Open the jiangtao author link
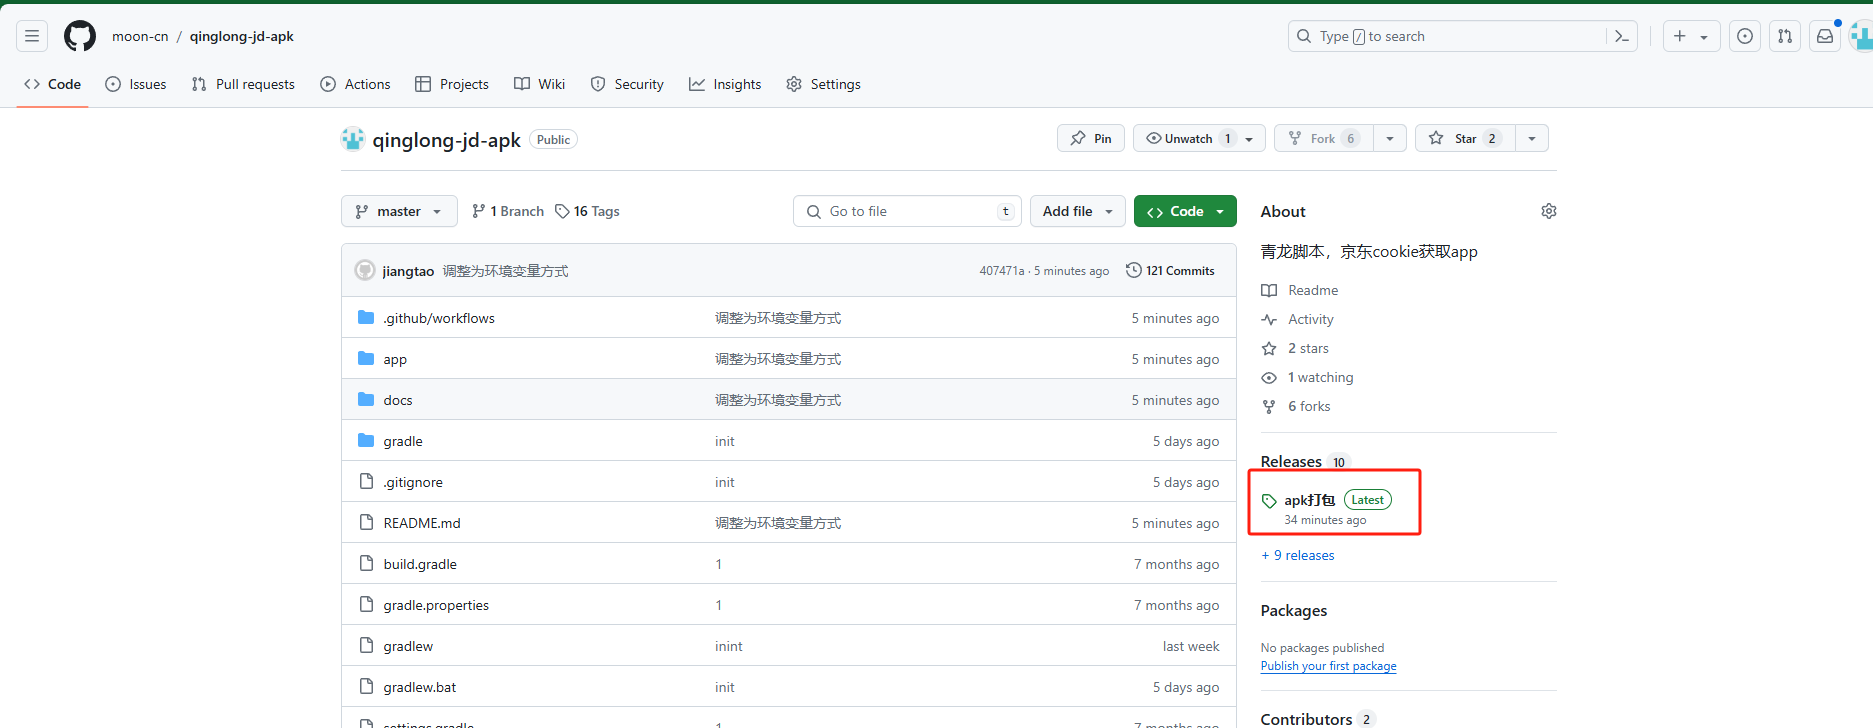 pos(408,271)
